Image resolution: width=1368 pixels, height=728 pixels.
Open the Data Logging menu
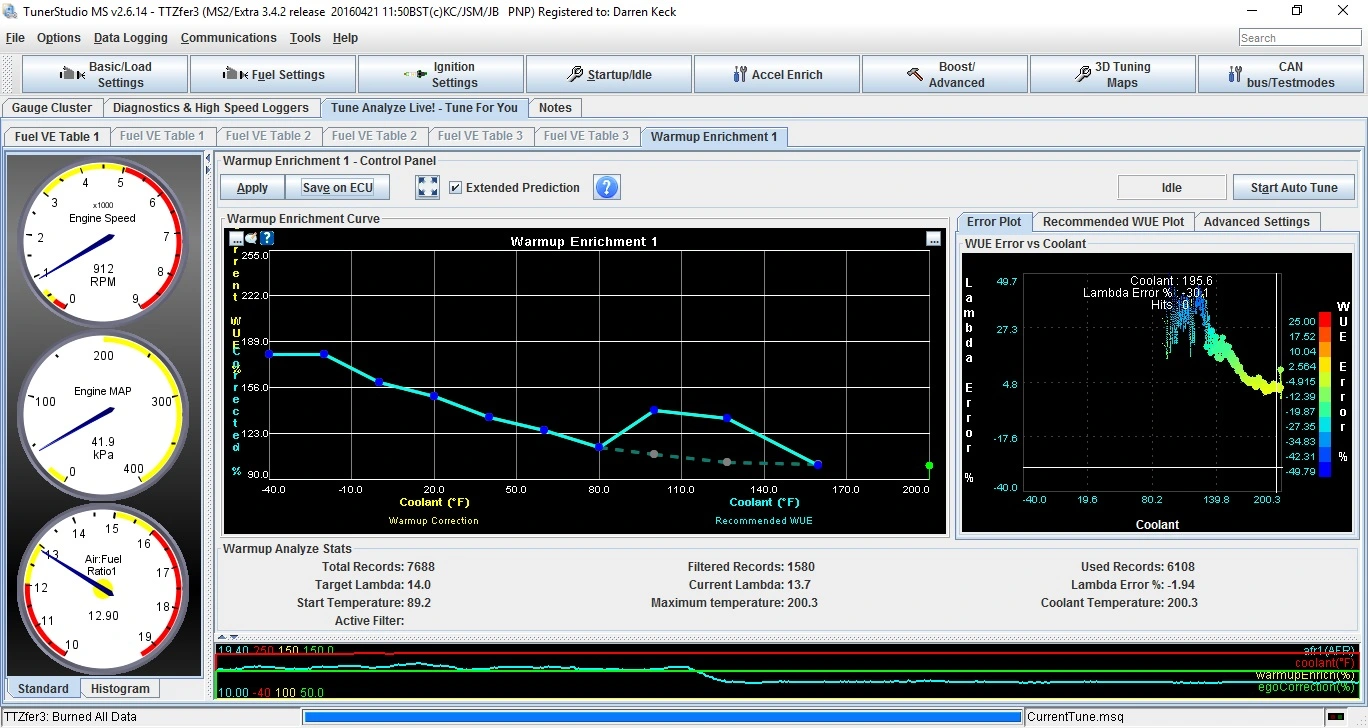coord(131,38)
